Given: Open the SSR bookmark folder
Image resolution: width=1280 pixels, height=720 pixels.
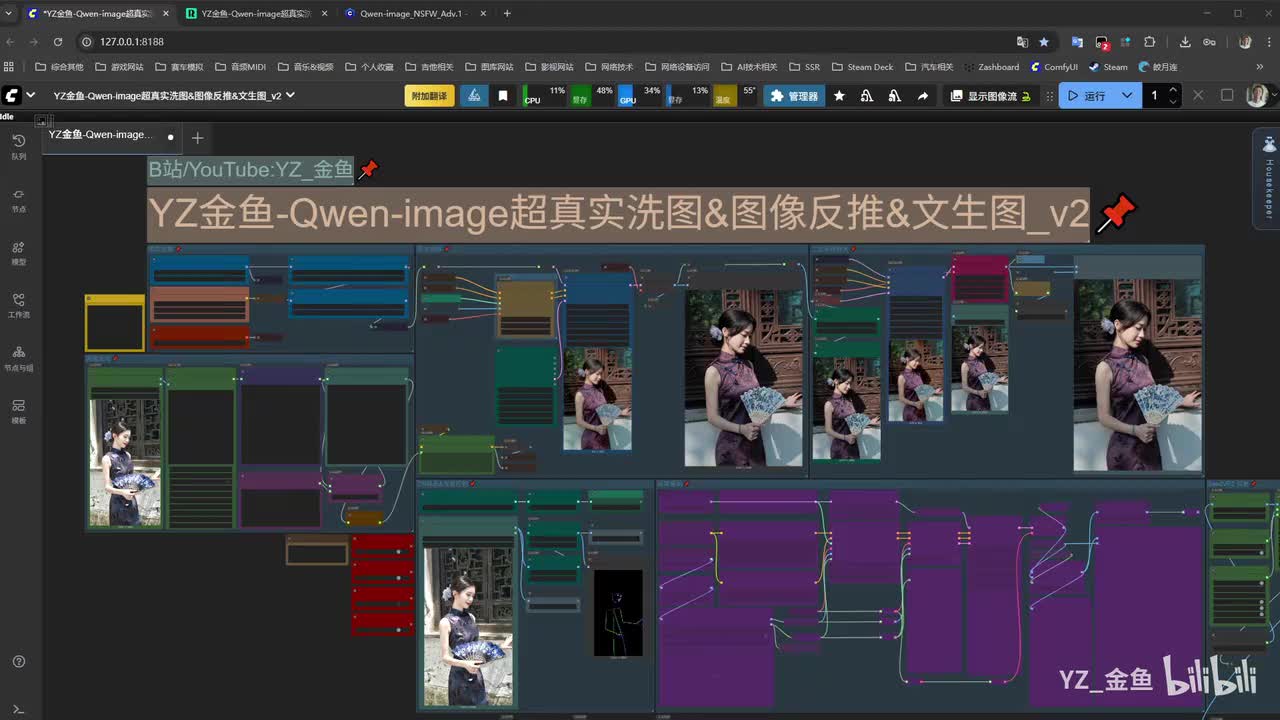Looking at the screenshot, I should point(804,67).
